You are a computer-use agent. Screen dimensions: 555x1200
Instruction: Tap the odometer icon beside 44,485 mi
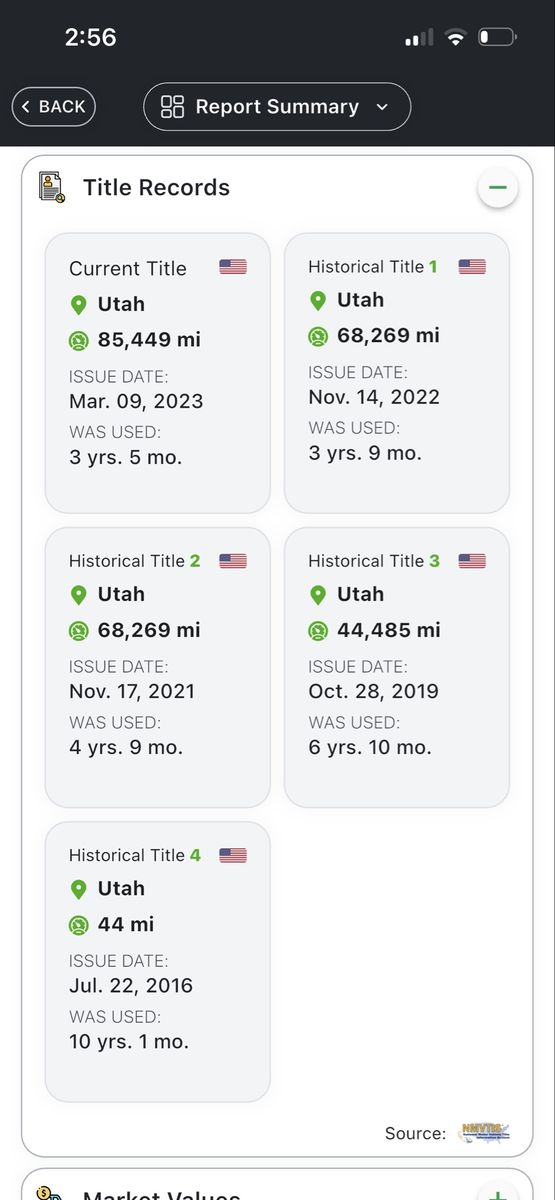[318, 630]
